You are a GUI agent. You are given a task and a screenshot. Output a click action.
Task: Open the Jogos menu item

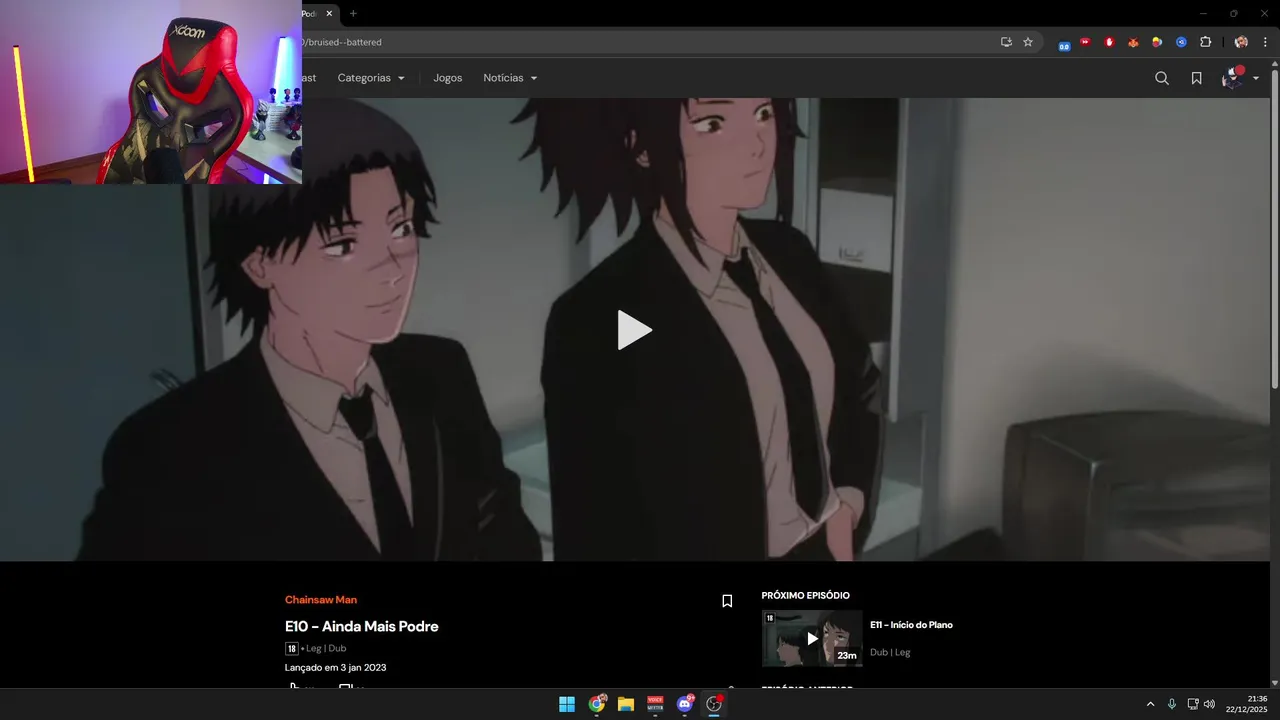tap(448, 78)
